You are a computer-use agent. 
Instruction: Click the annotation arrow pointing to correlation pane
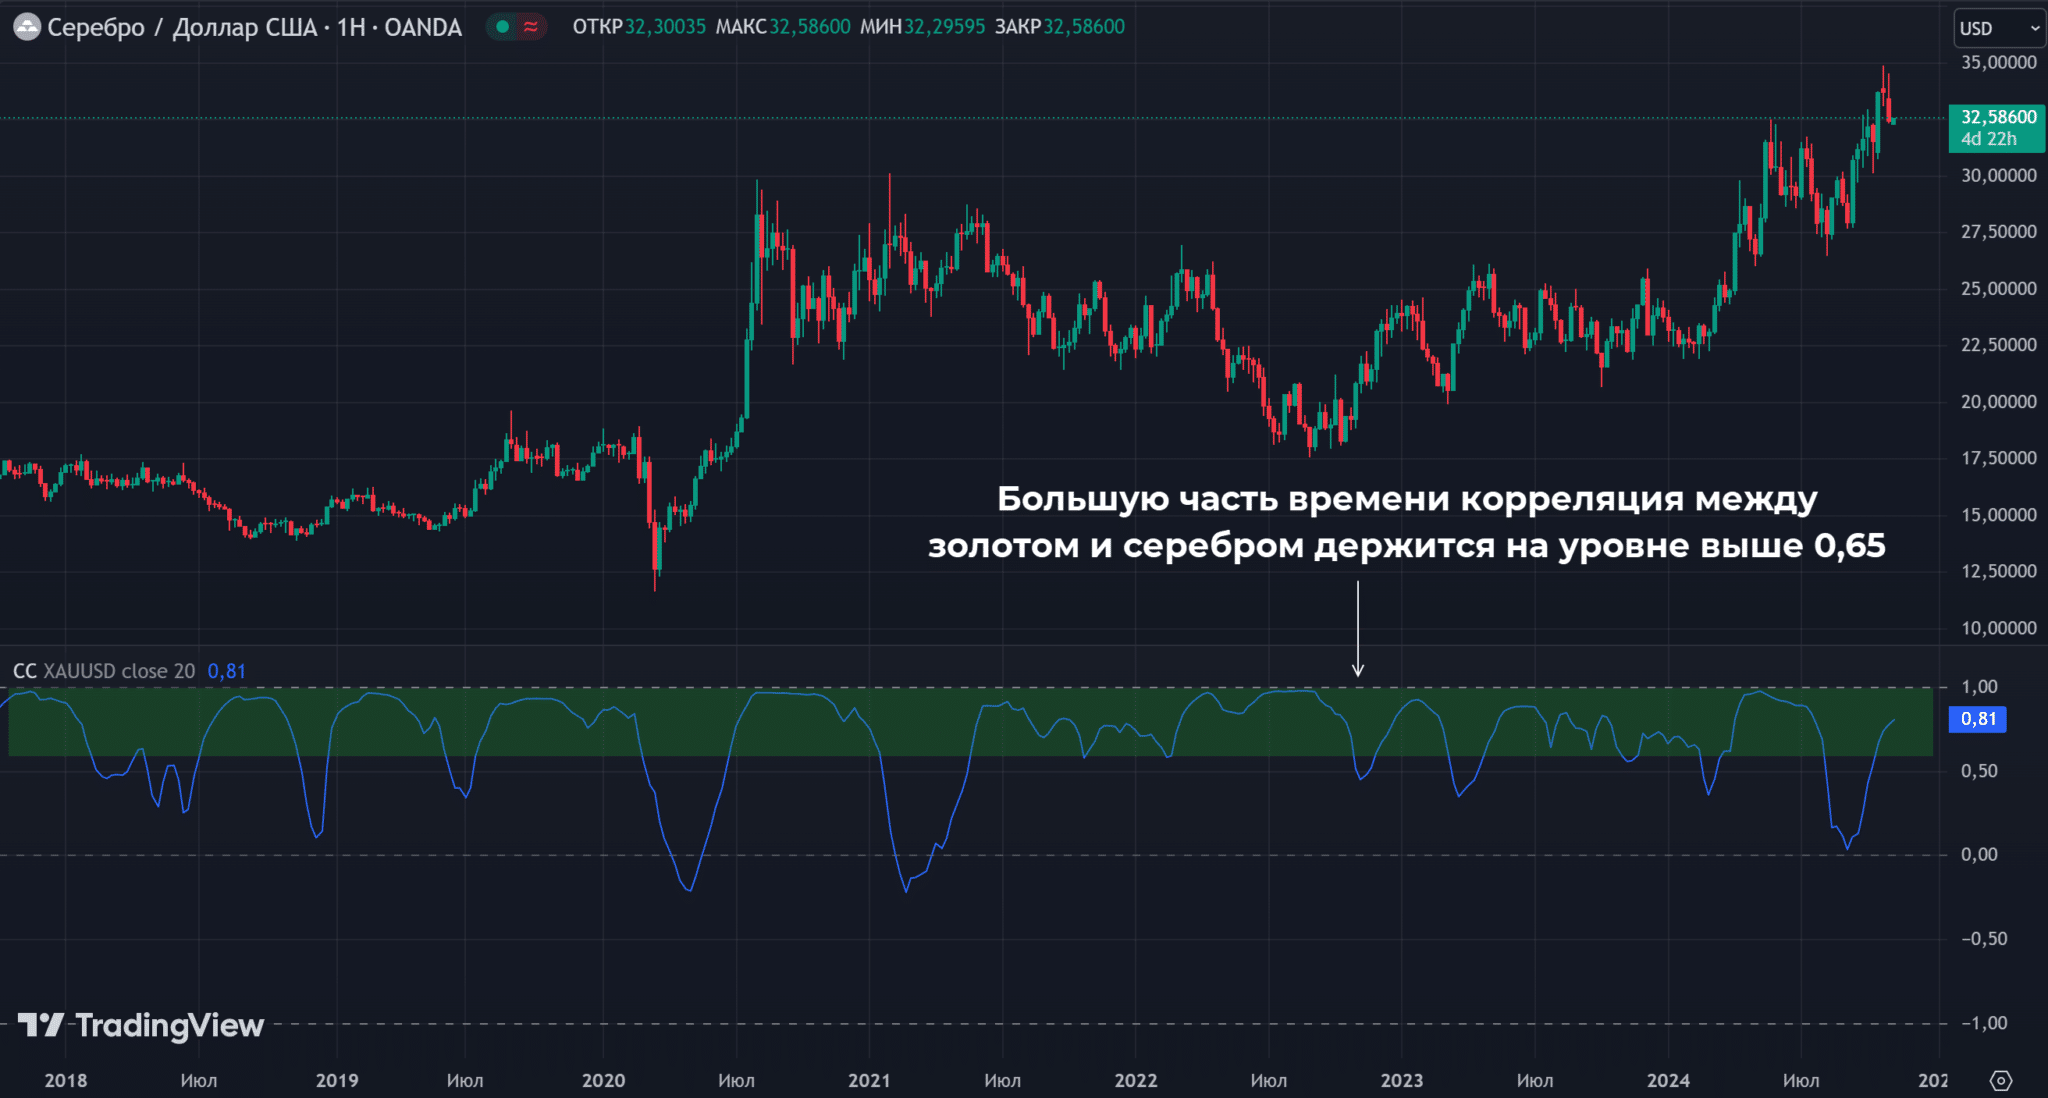point(1358,628)
